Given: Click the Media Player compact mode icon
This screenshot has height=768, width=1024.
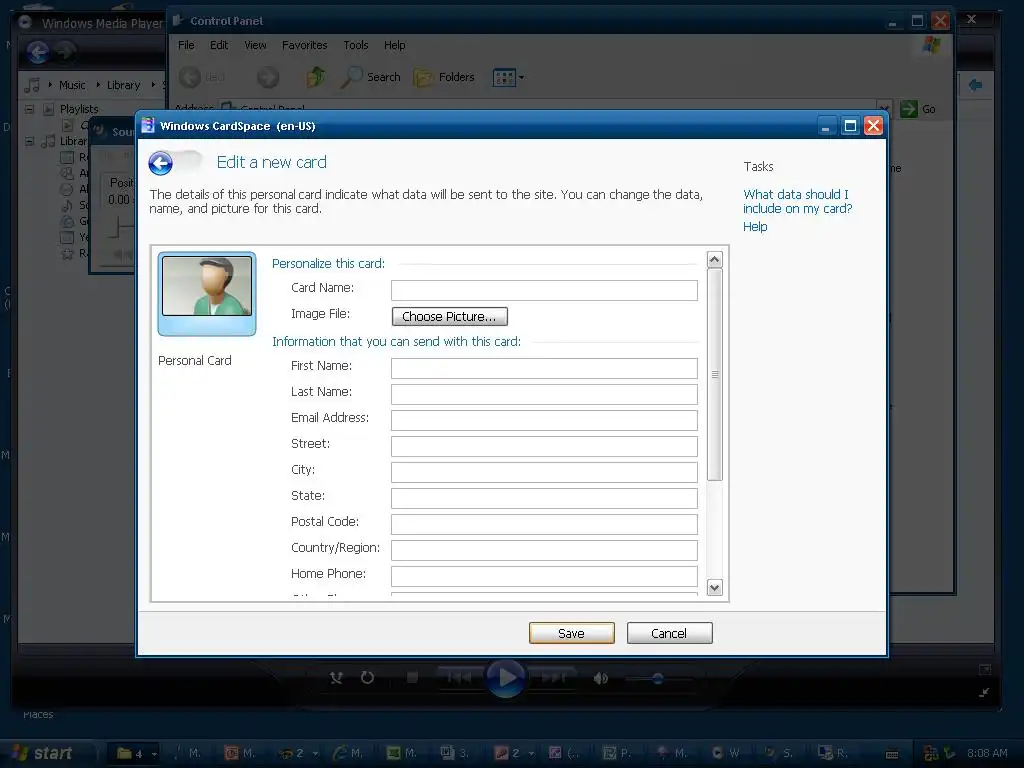Looking at the screenshot, I should (x=984, y=692).
